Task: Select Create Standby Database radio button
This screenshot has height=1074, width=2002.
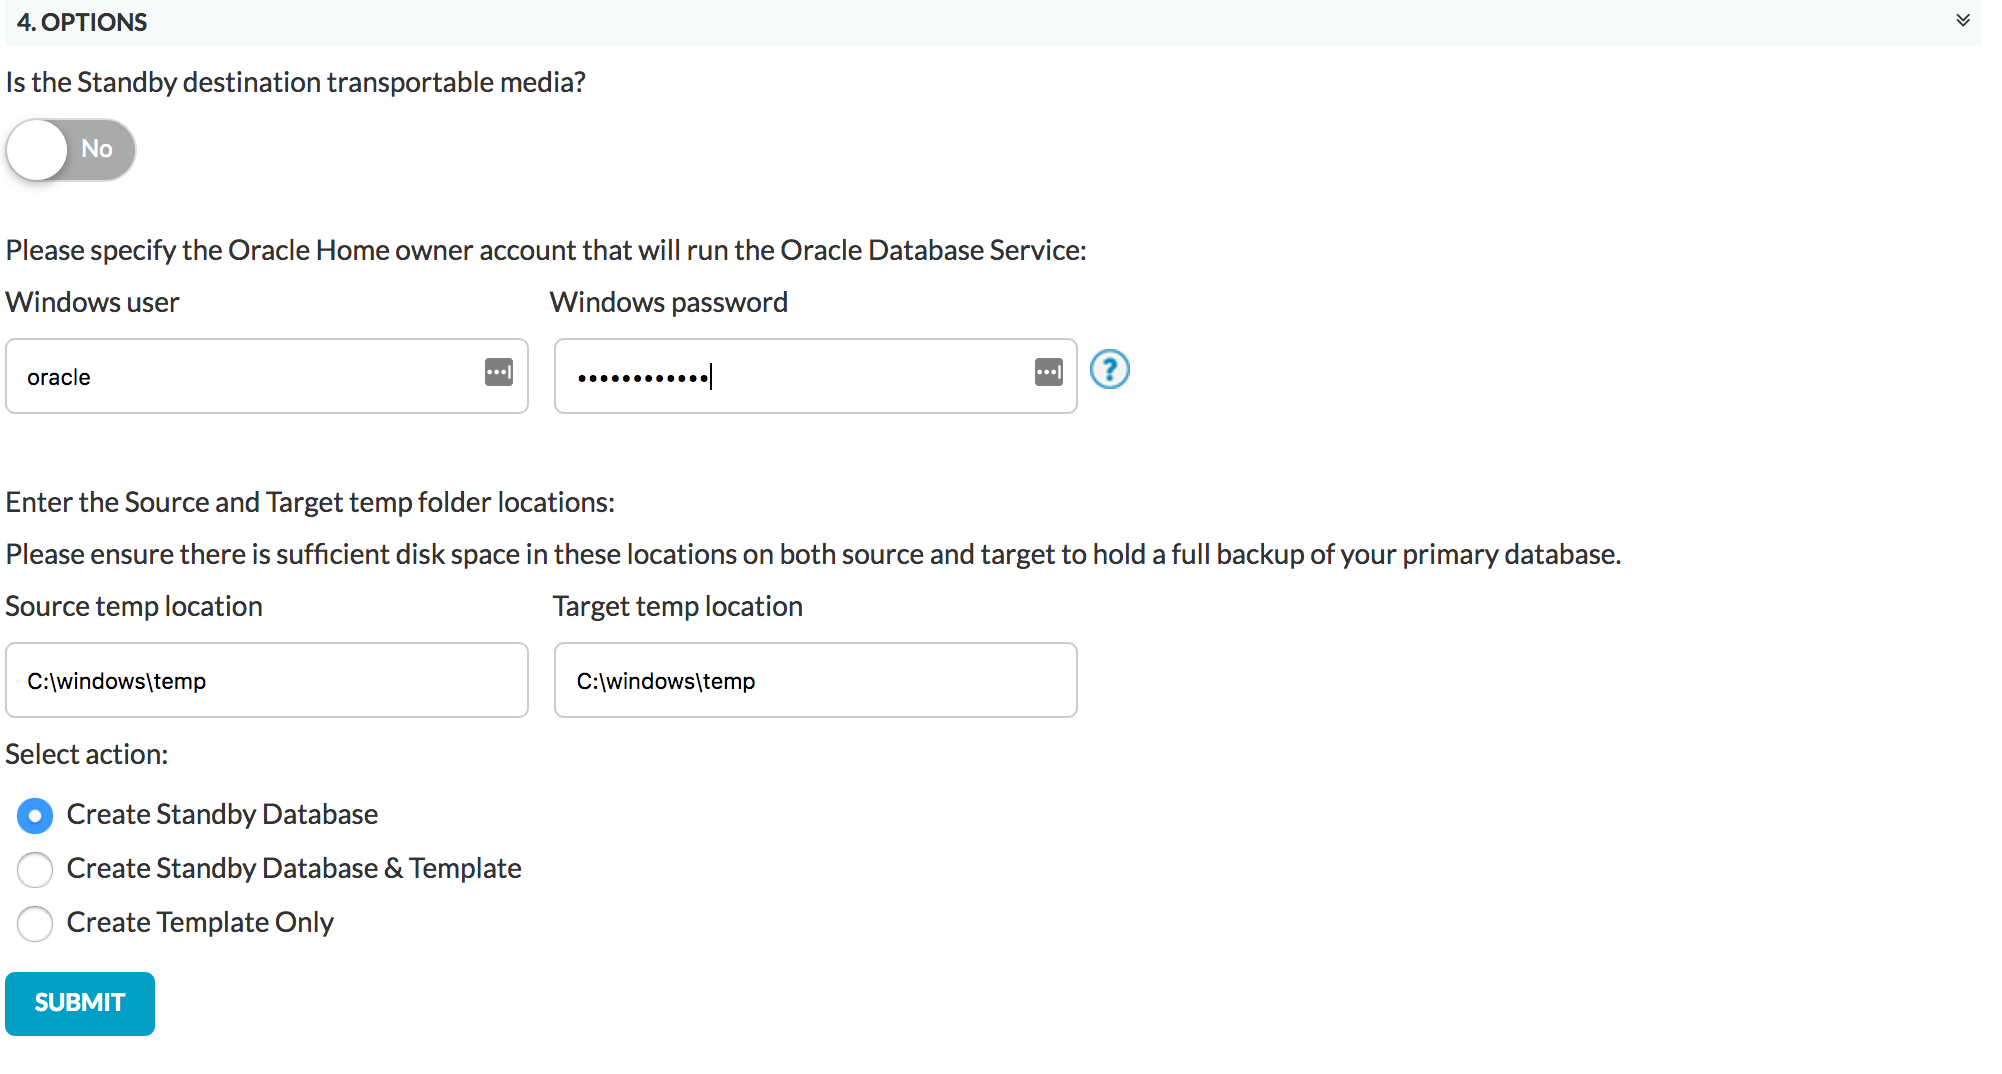Action: pos(35,816)
